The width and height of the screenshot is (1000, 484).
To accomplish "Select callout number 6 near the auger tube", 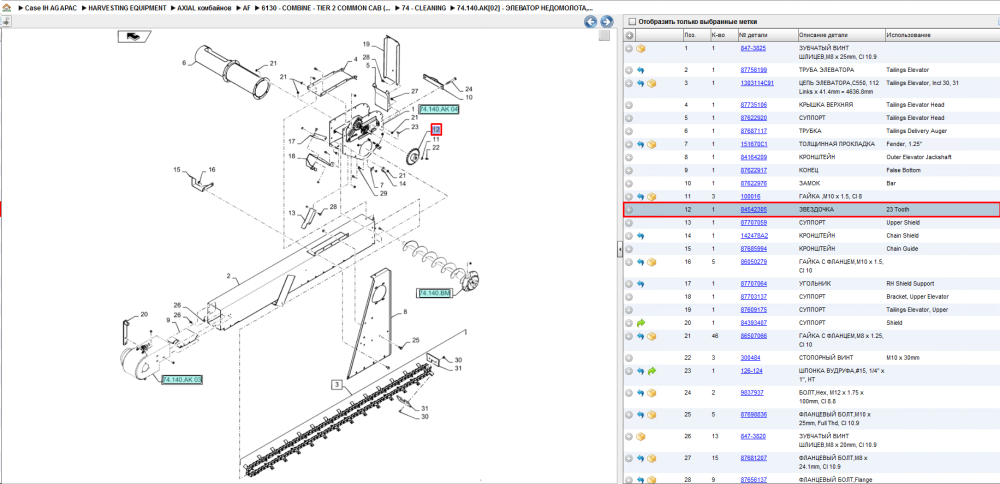I will [184, 62].
